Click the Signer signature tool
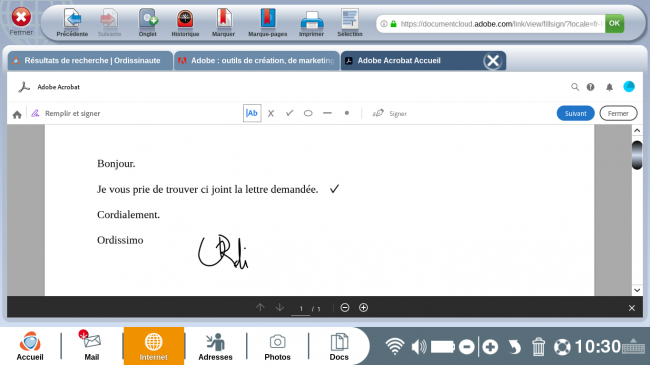650x365 pixels. pos(389,113)
